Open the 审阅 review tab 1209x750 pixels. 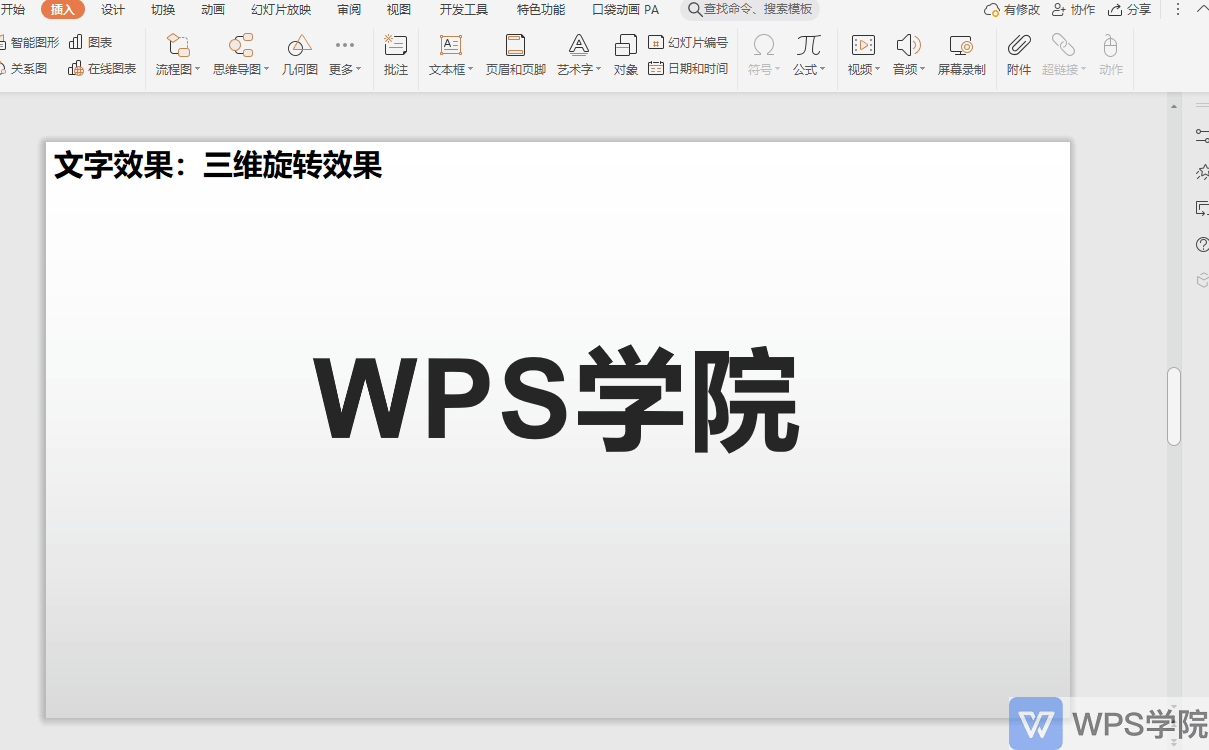point(349,10)
